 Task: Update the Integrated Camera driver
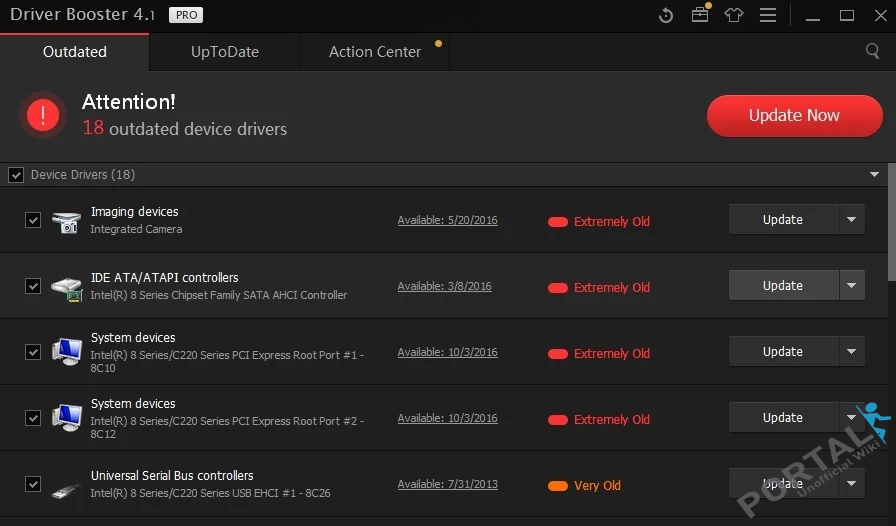(x=783, y=220)
